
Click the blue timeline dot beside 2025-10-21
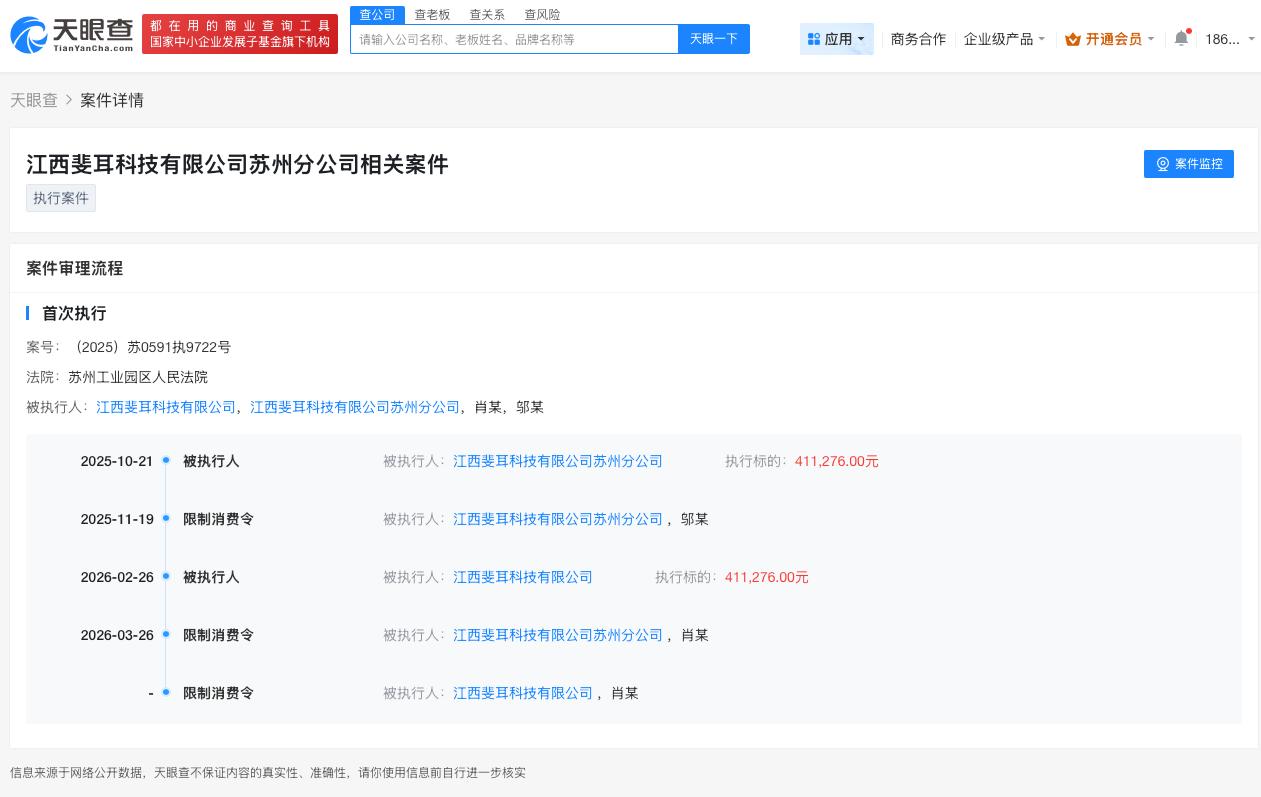(x=166, y=461)
